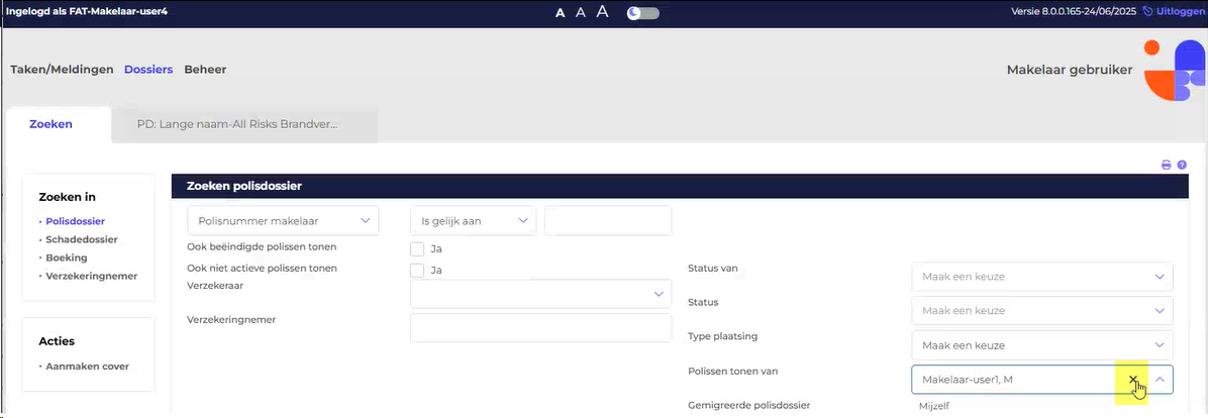The width and height of the screenshot is (1208, 418).
Task: Click the colorful company logo
Action: 1174,70
